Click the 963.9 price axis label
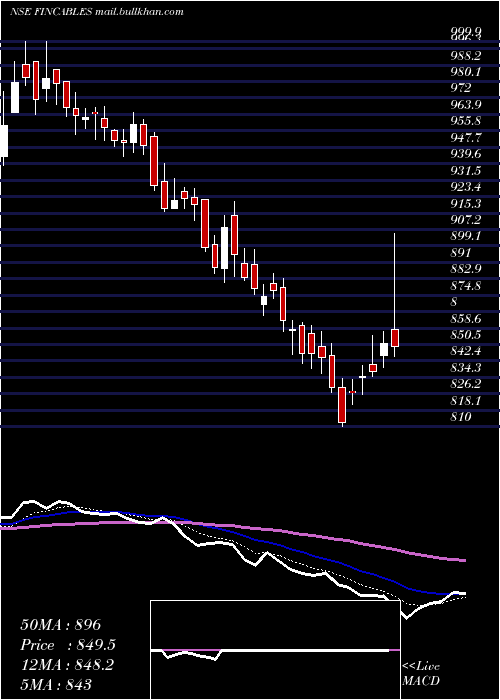500x700 pixels. pyautogui.click(x=466, y=104)
